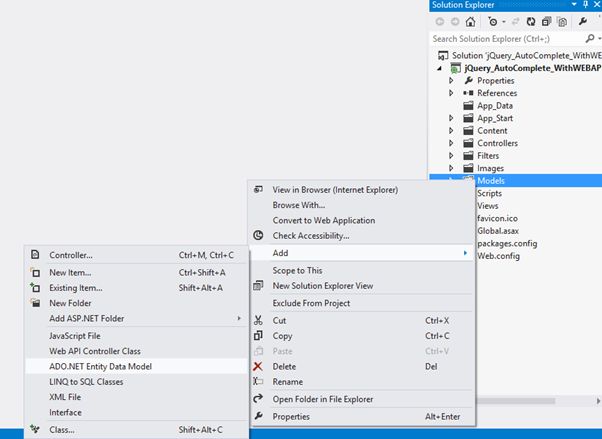This screenshot has width=602, height=439.
Task: Expand the References node
Action: (451, 93)
